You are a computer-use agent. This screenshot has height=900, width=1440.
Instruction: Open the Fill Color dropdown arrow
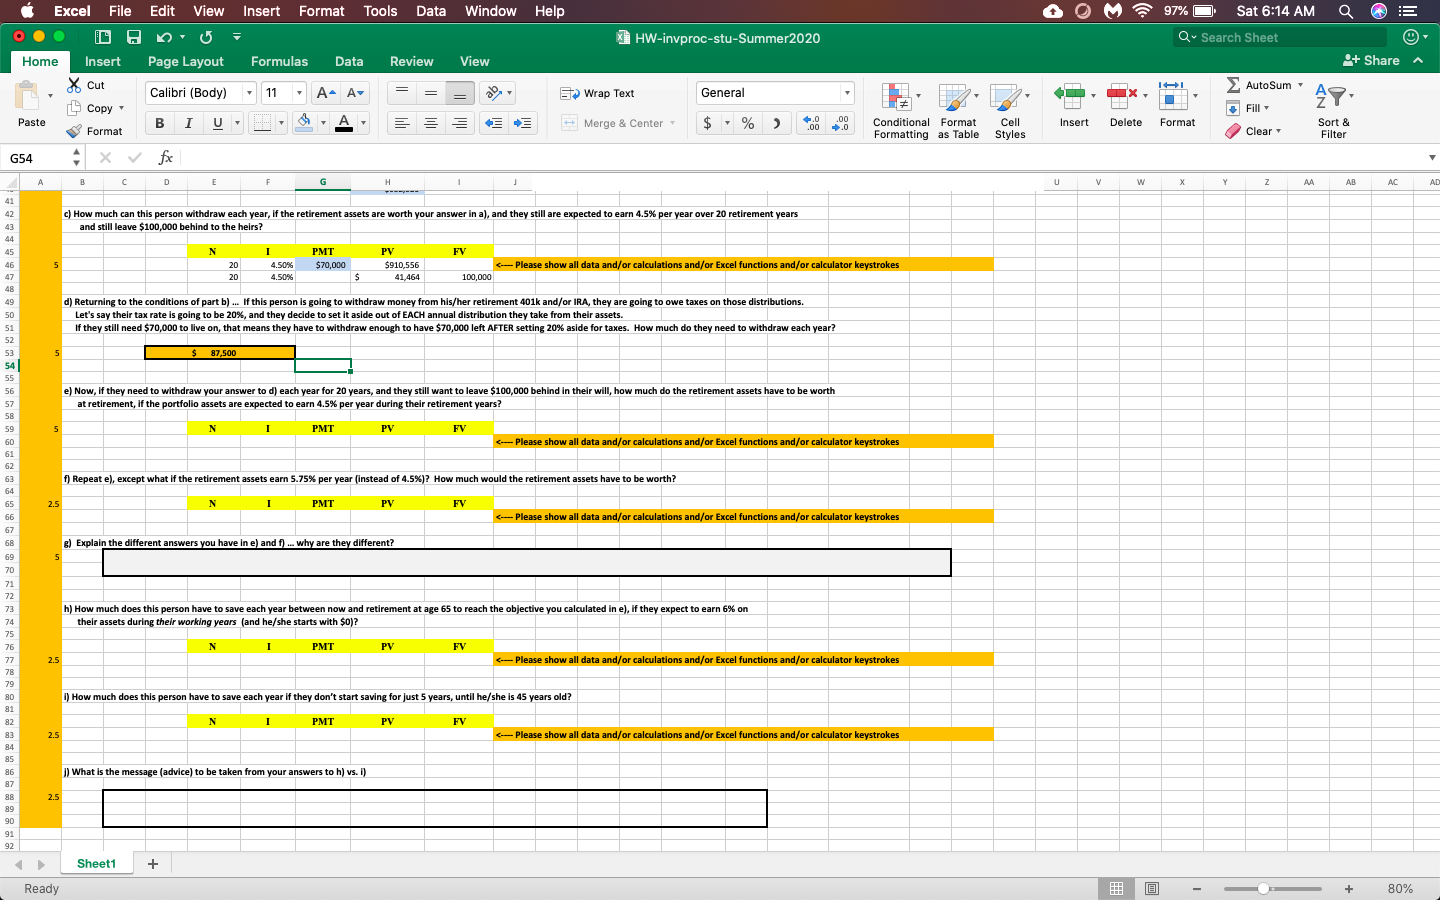[x=322, y=123]
